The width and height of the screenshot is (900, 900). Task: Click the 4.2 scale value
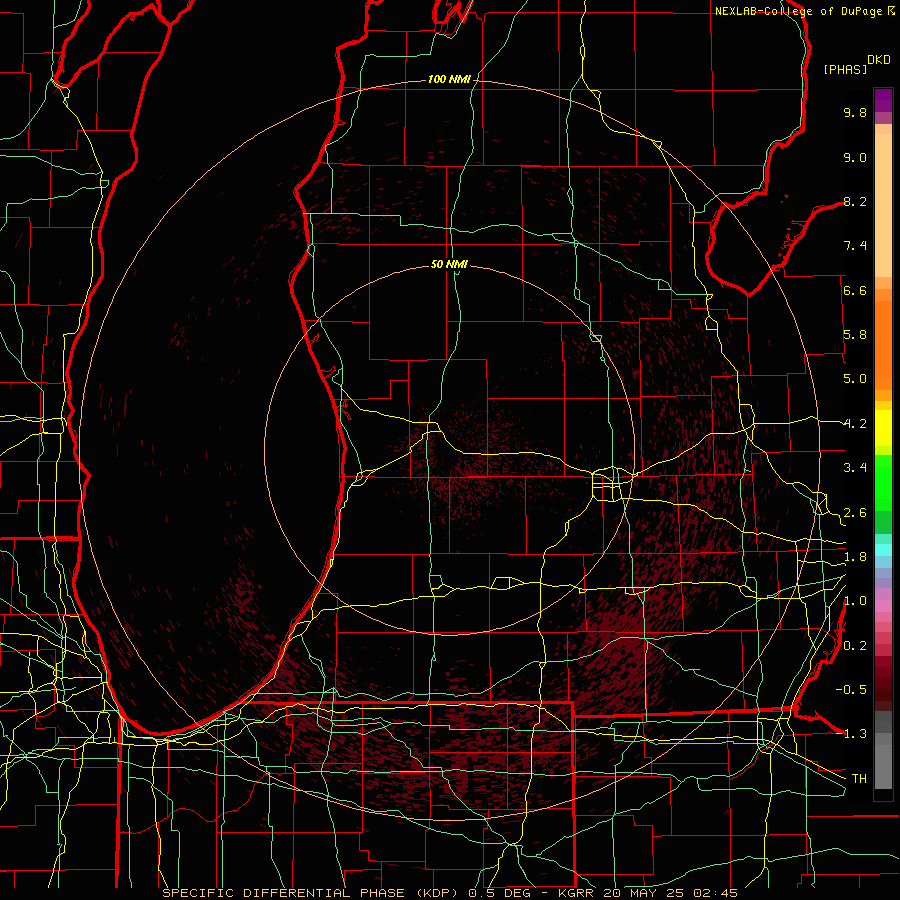855,424
